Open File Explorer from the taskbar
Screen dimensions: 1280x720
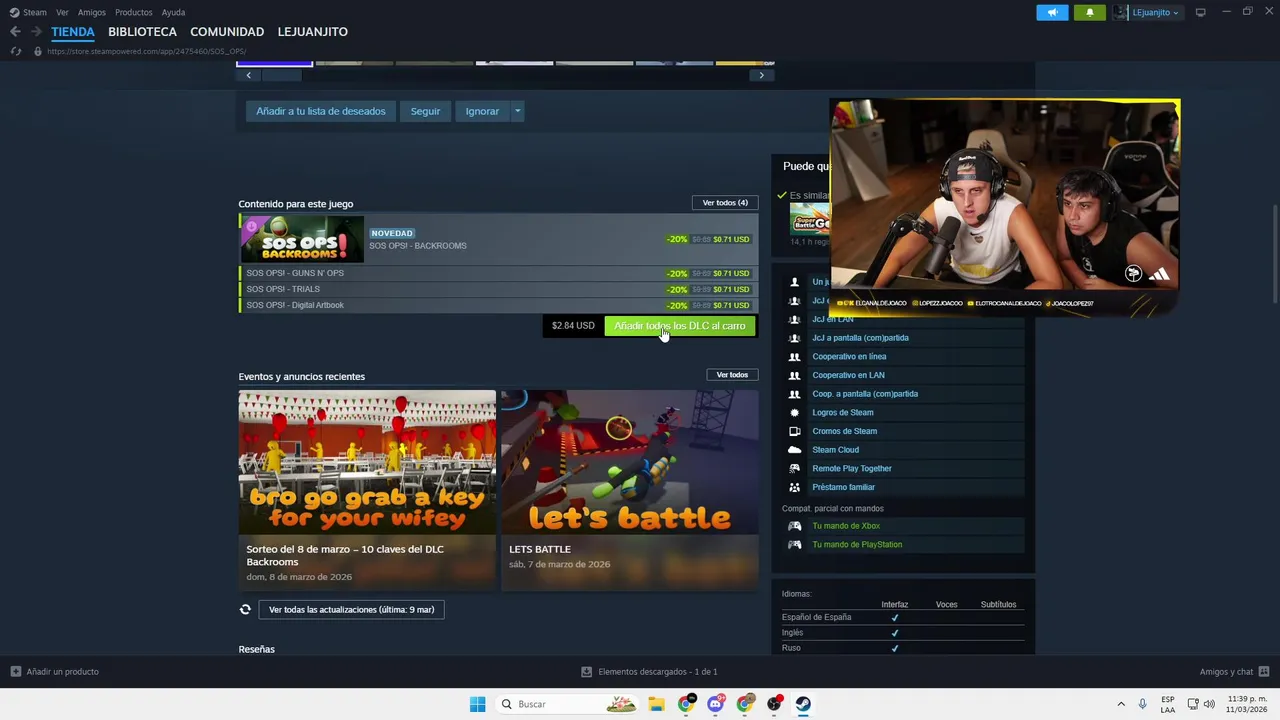[656, 704]
